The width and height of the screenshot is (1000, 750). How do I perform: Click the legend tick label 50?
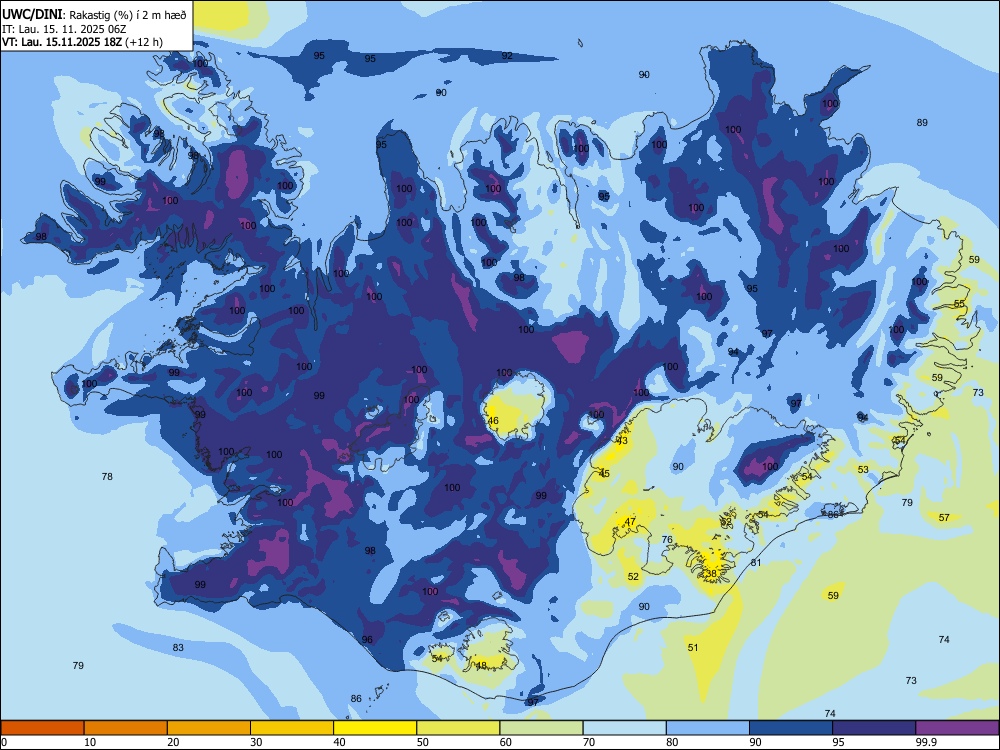423,742
